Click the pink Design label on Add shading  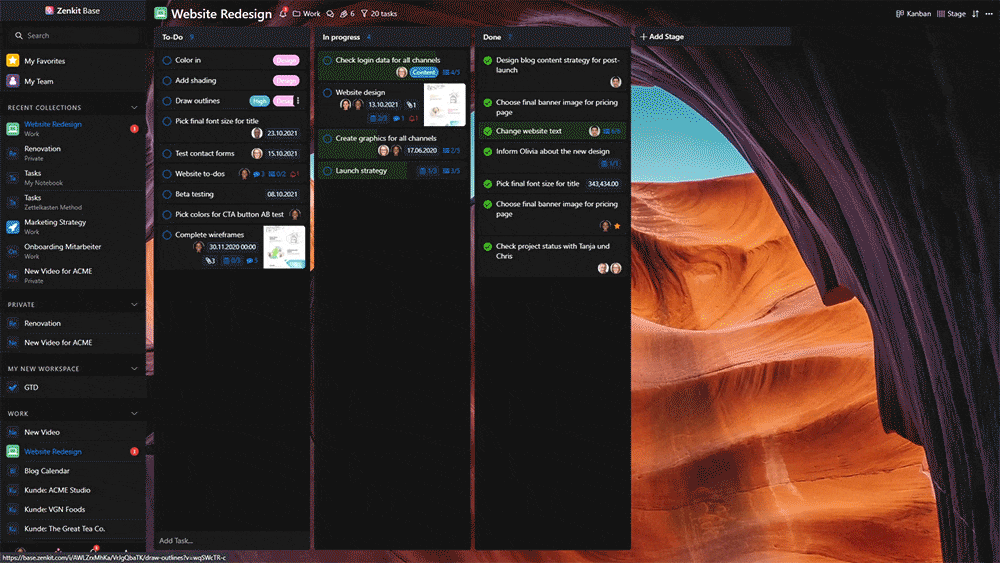286,81
